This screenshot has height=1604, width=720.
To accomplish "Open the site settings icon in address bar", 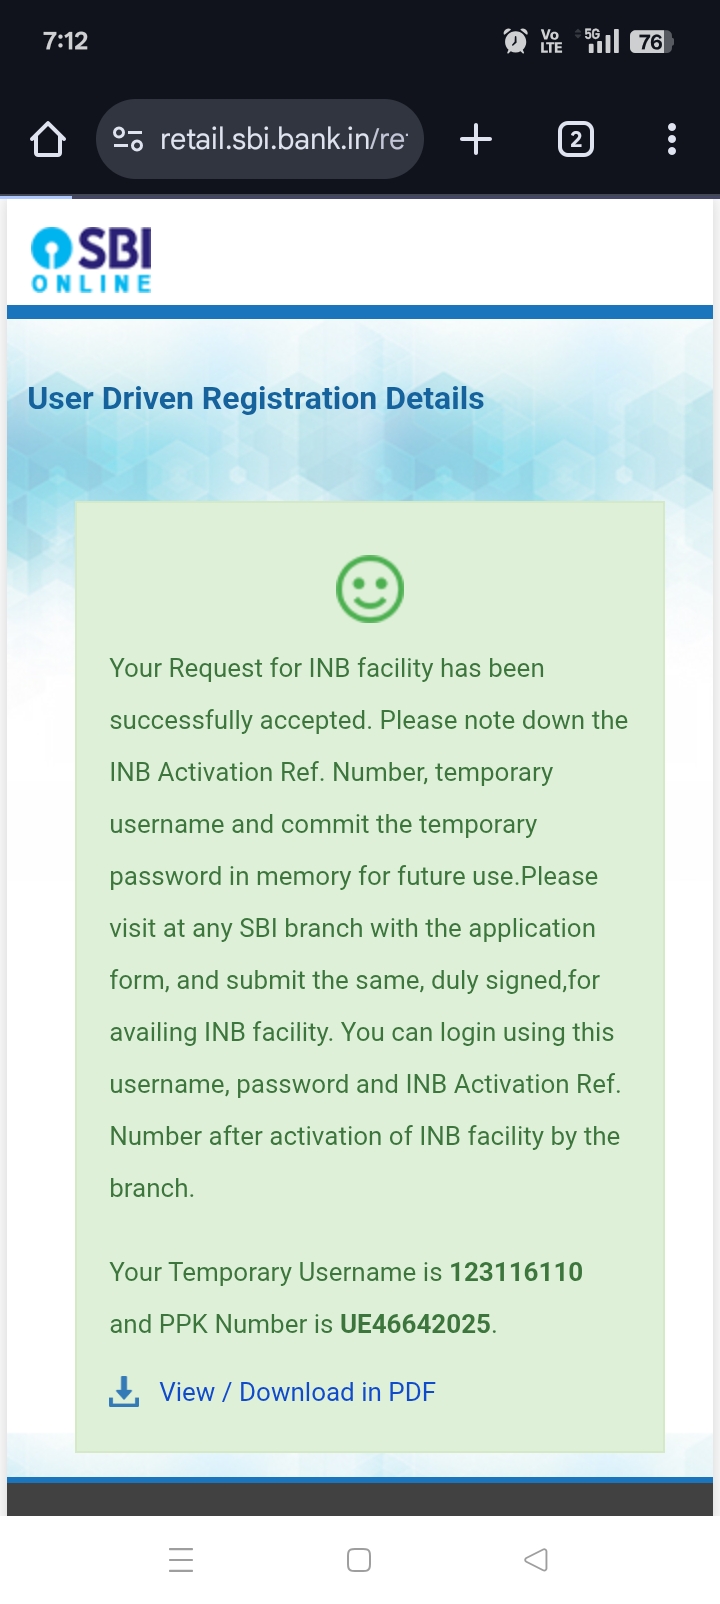I will click(x=128, y=139).
